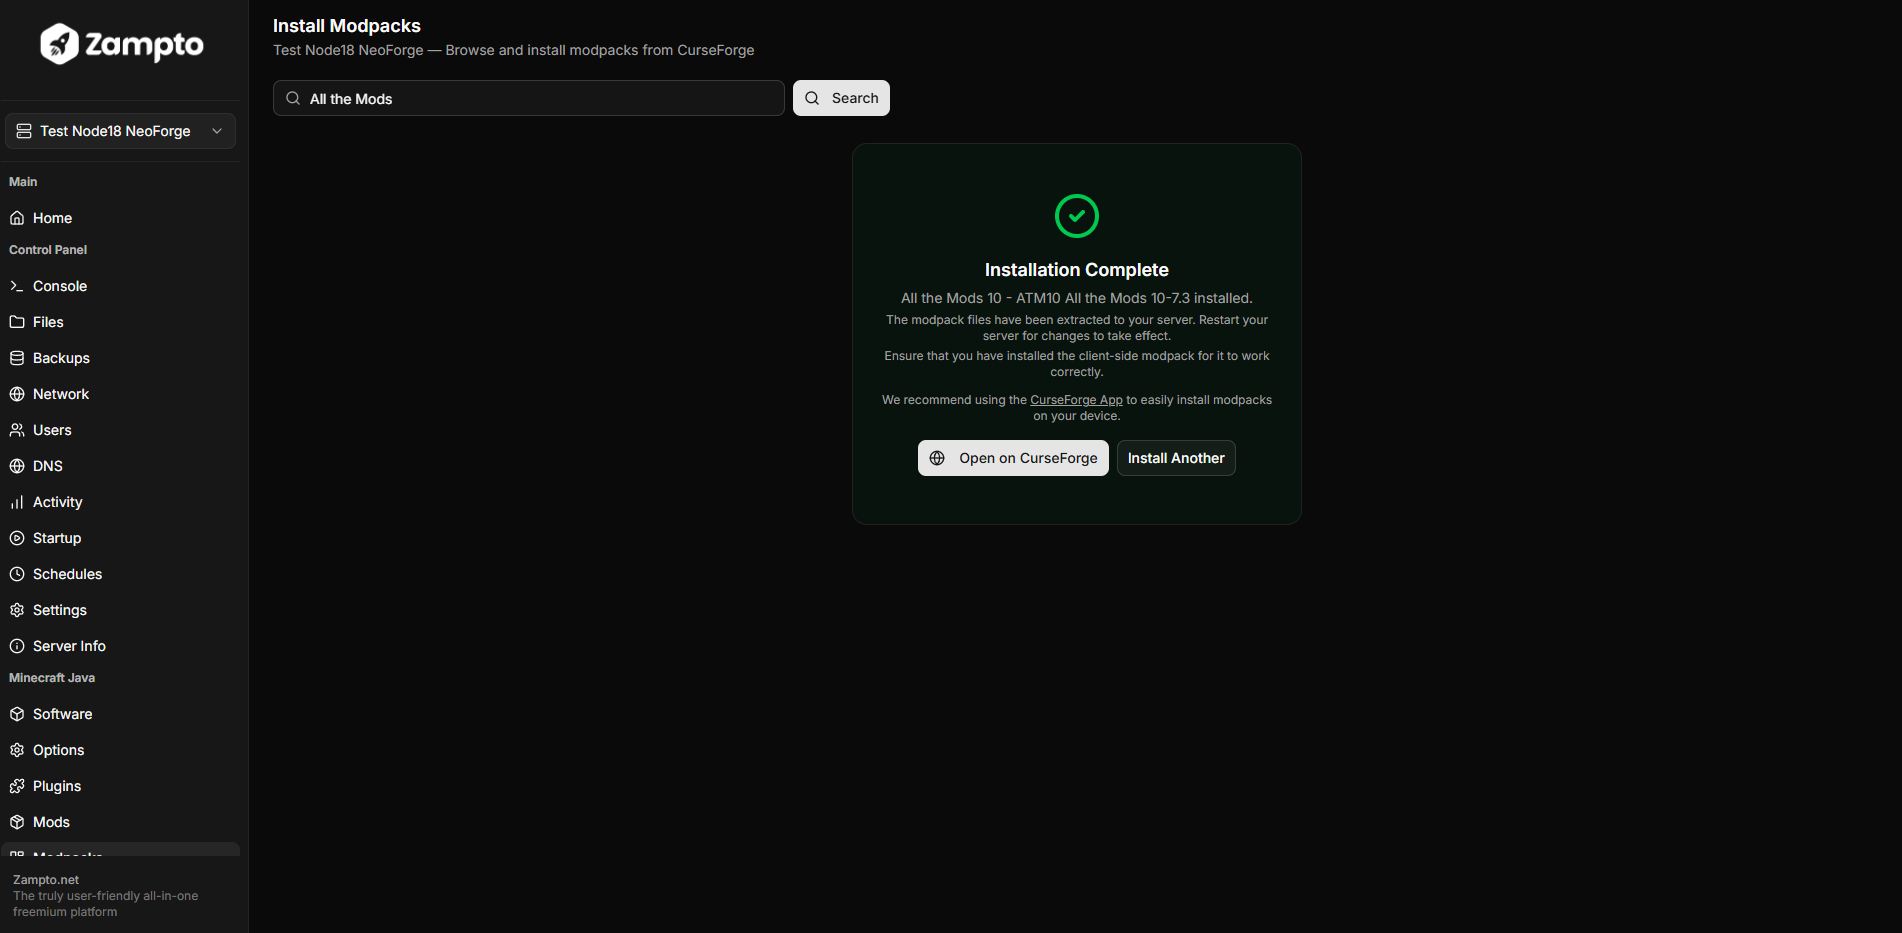Click the magnifier icon inside search field
This screenshot has width=1902, height=933.
[x=293, y=98]
